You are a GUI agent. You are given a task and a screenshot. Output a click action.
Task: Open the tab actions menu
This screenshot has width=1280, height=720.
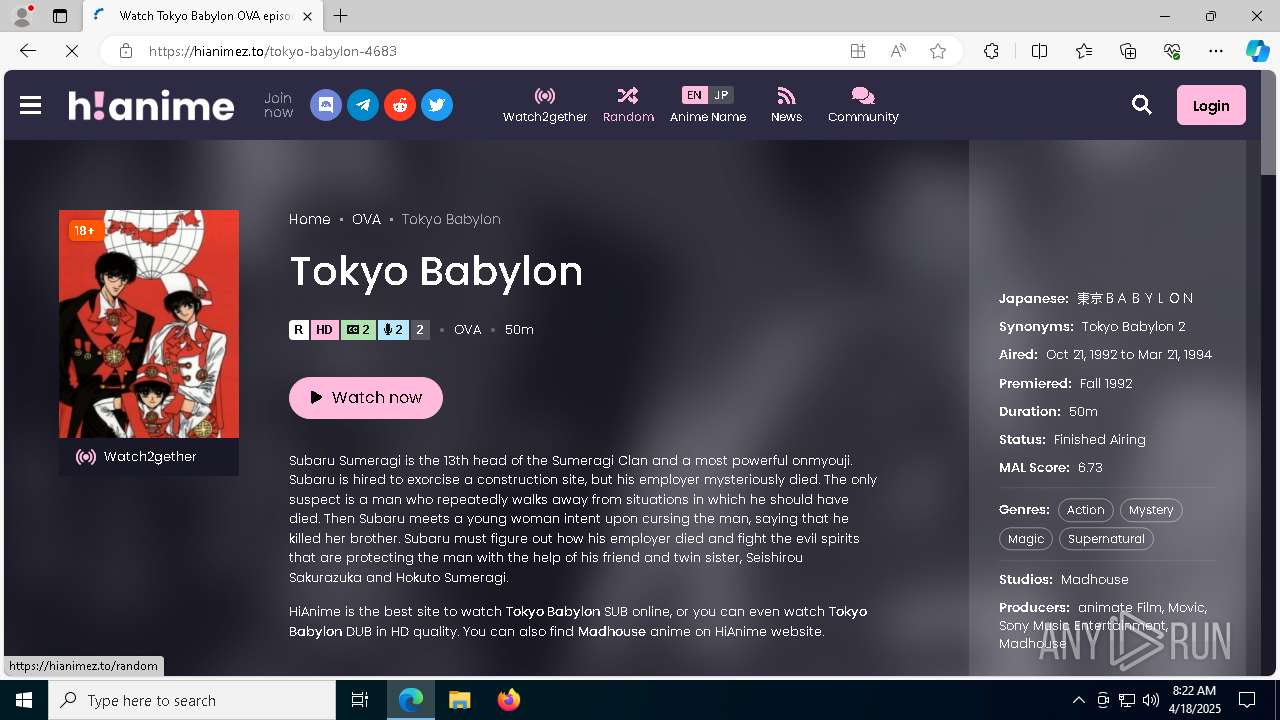click(x=60, y=16)
